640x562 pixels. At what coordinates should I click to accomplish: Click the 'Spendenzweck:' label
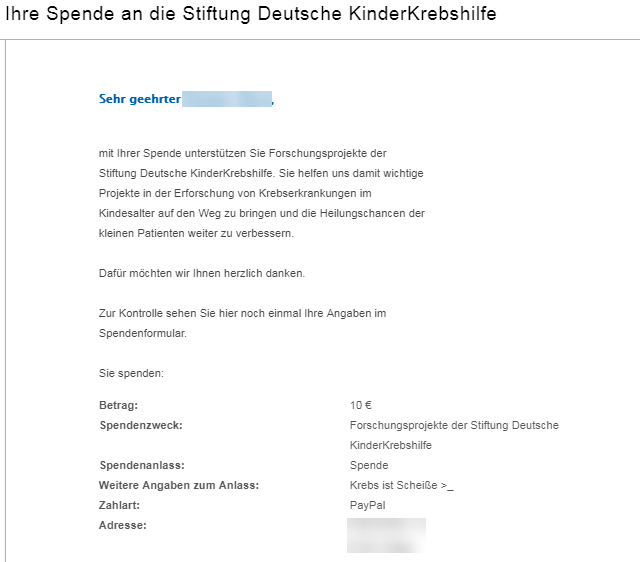(x=141, y=425)
